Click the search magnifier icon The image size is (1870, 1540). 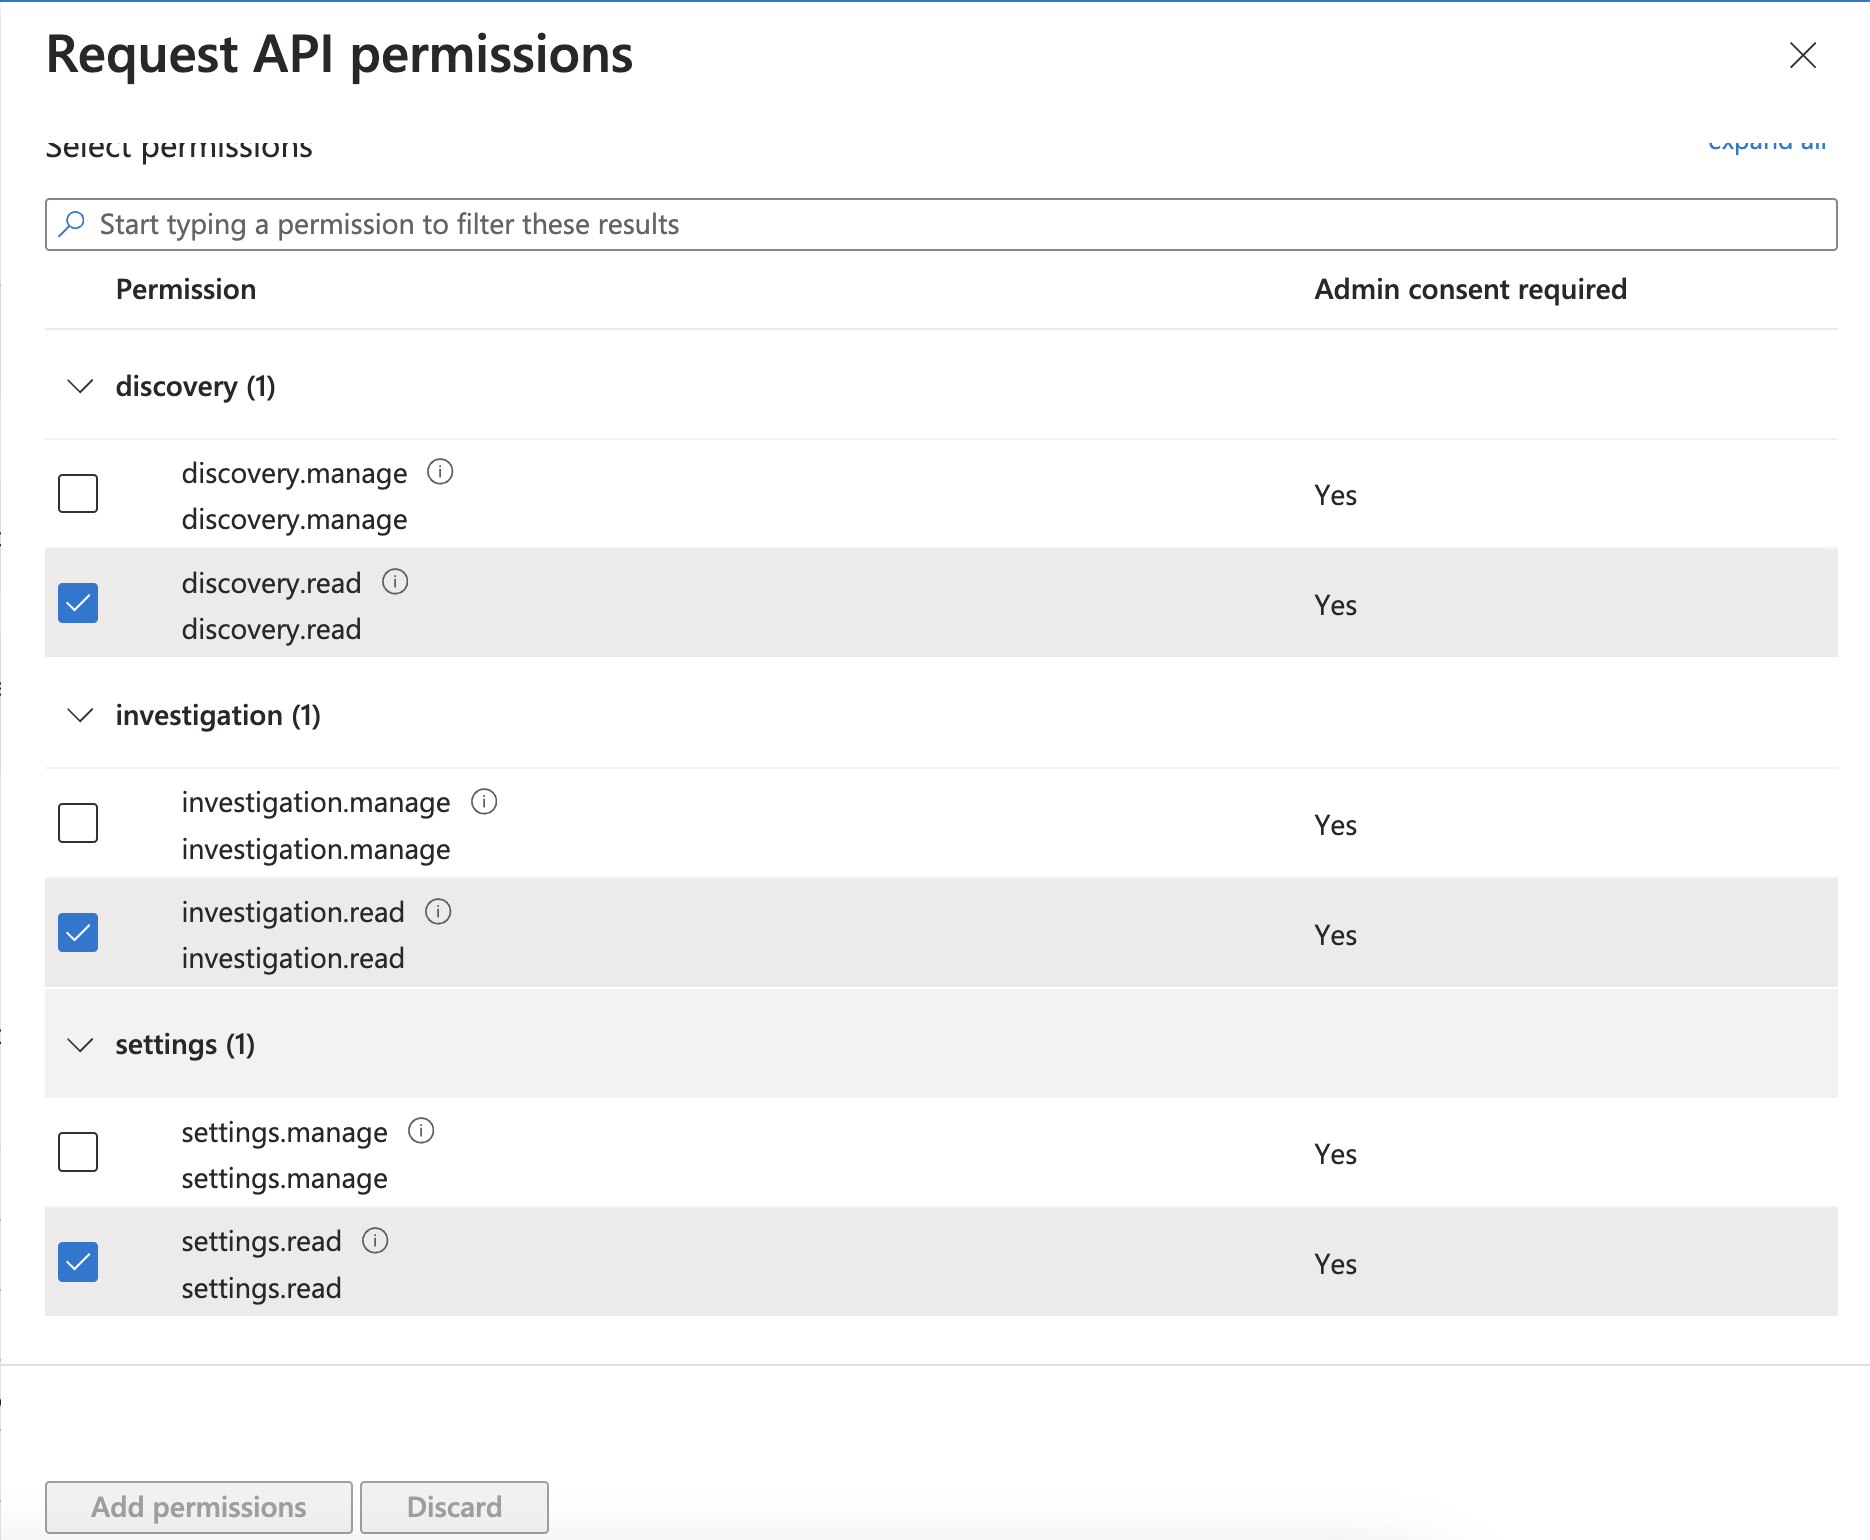72,224
